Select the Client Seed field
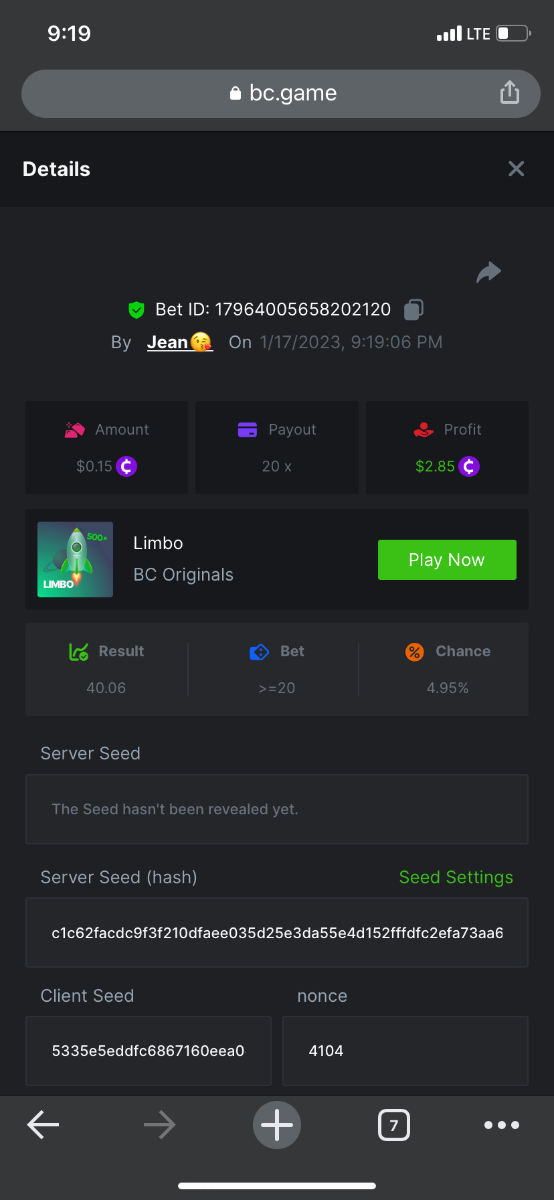This screenshot has height=1200, width=554. [148, 1051]
